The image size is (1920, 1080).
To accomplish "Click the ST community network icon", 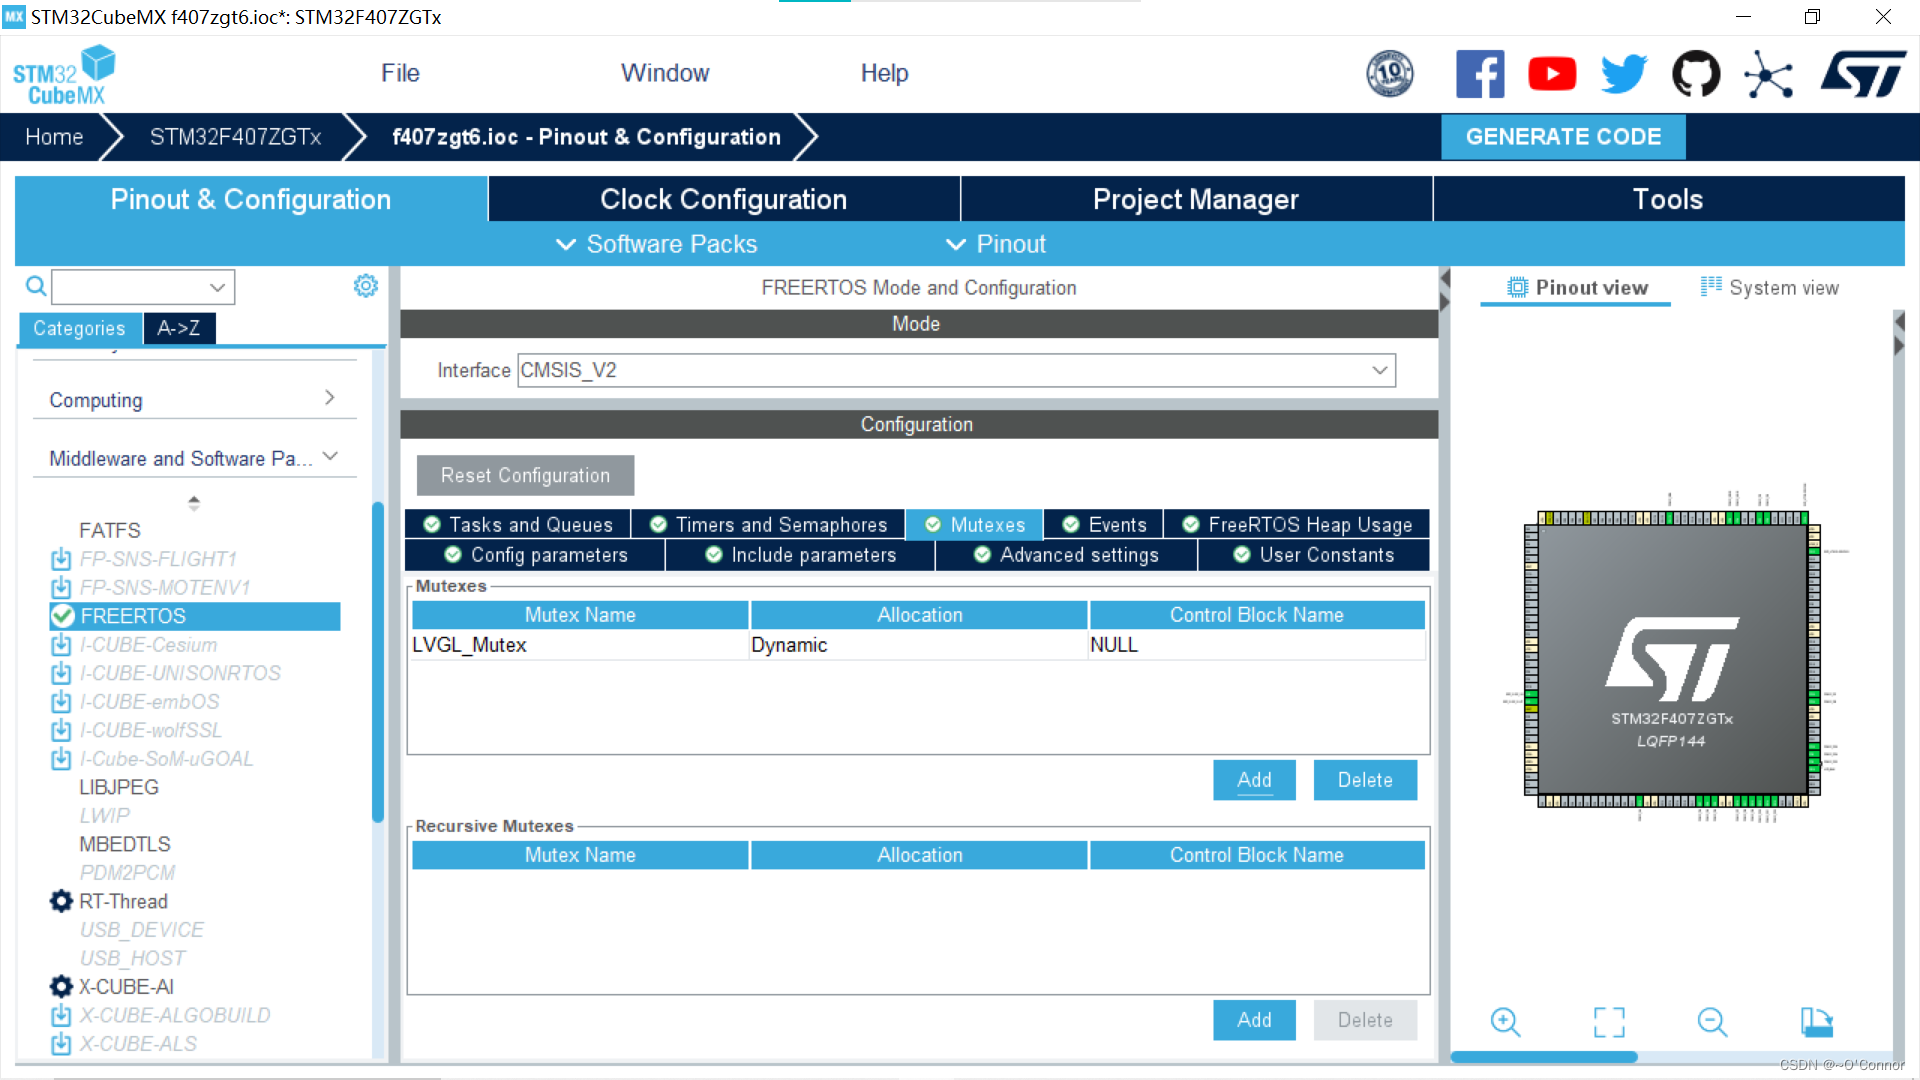I will click(1768, 74).
